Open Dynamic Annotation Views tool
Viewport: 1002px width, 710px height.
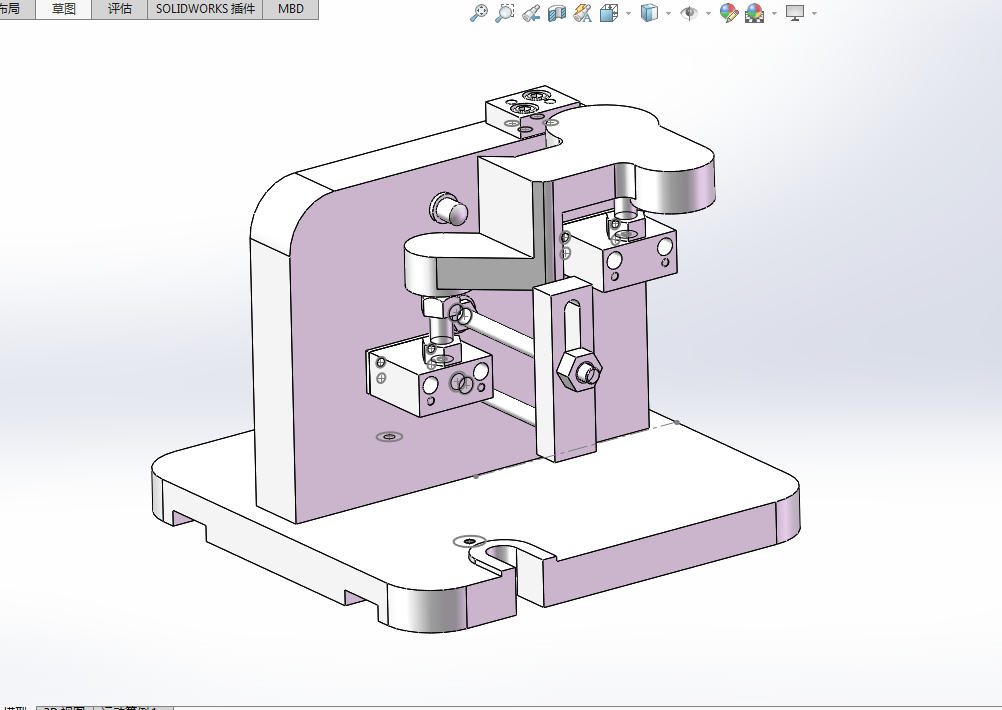pos(582,13)
